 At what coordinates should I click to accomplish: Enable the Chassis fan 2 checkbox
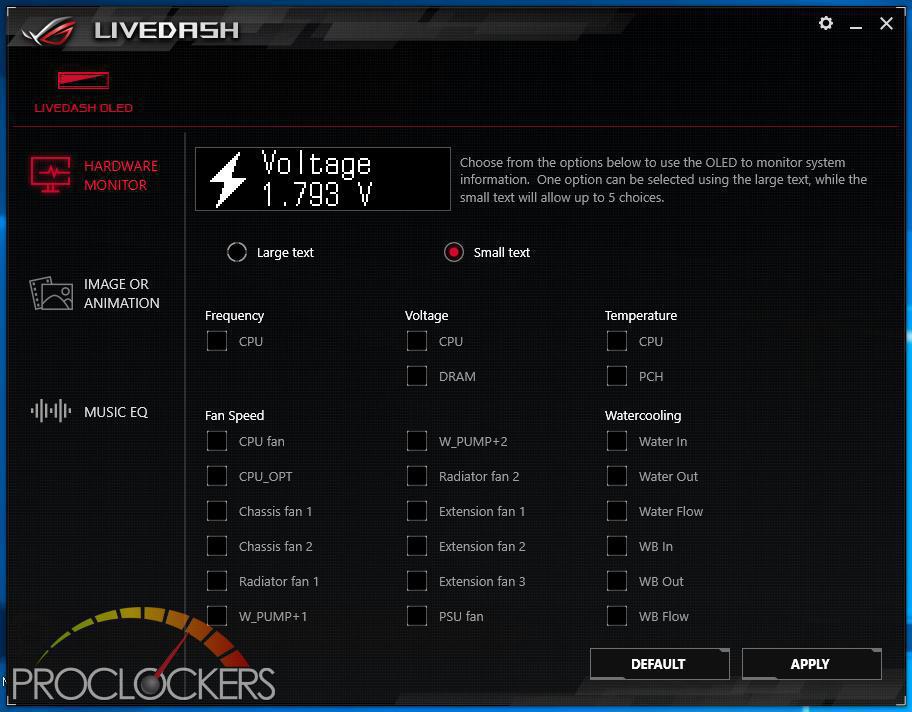(x=217, y=546)
